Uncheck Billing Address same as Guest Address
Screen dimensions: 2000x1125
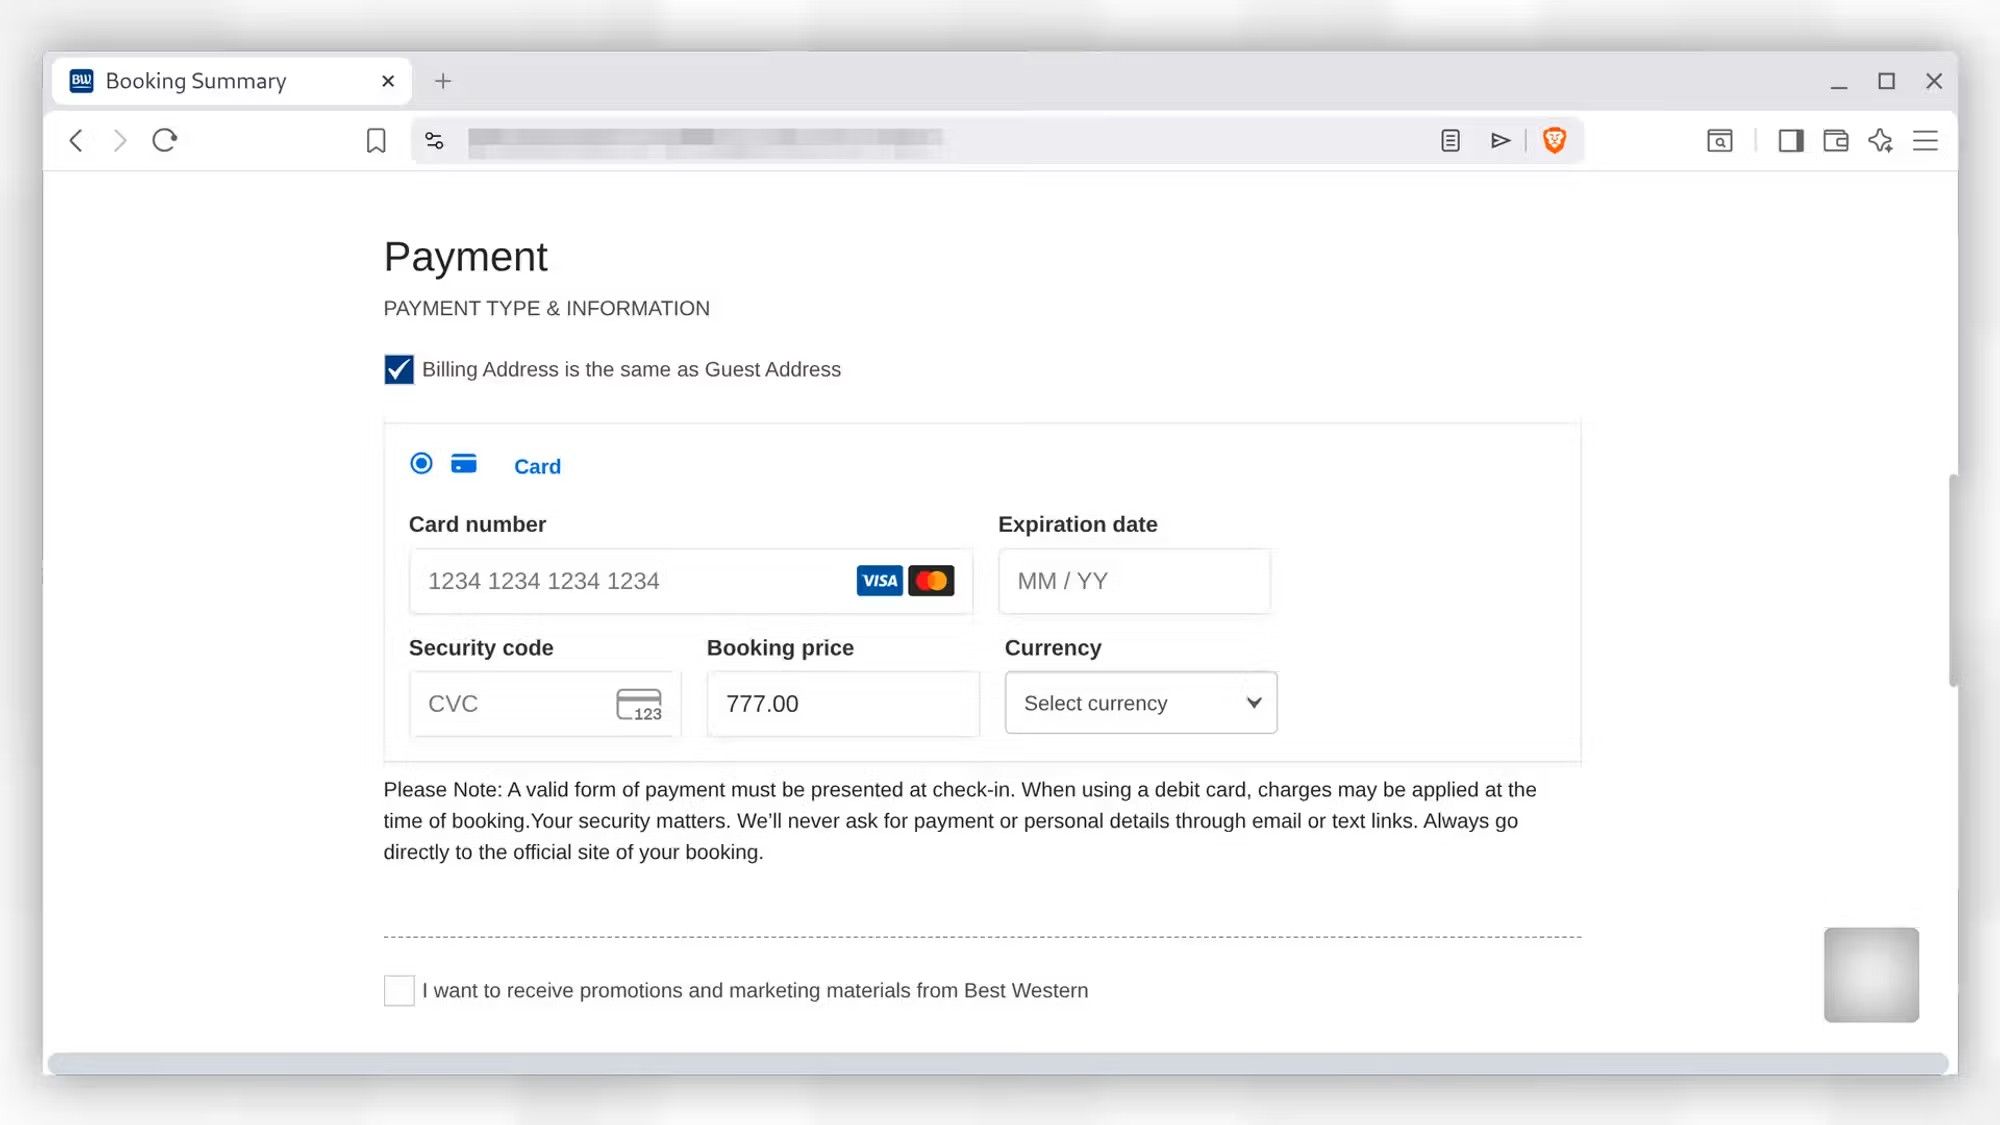pos(399,370)
